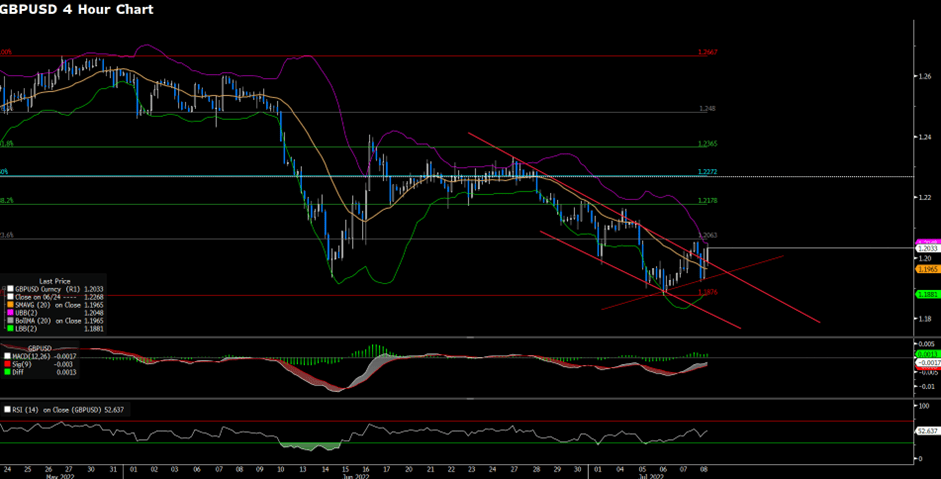Image resolution: width=941 pixels, height=479 pixels.
Task: Click the 1.2667 Fibonacci level label
Action: point(707,52)
